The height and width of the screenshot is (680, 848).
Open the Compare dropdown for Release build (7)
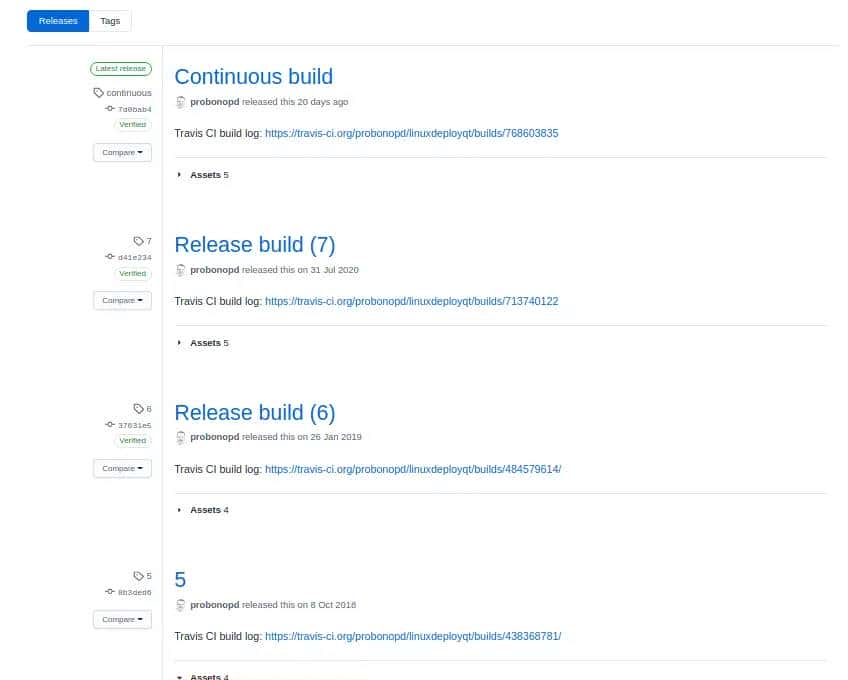pyautogui.click(x=122, y=300)
